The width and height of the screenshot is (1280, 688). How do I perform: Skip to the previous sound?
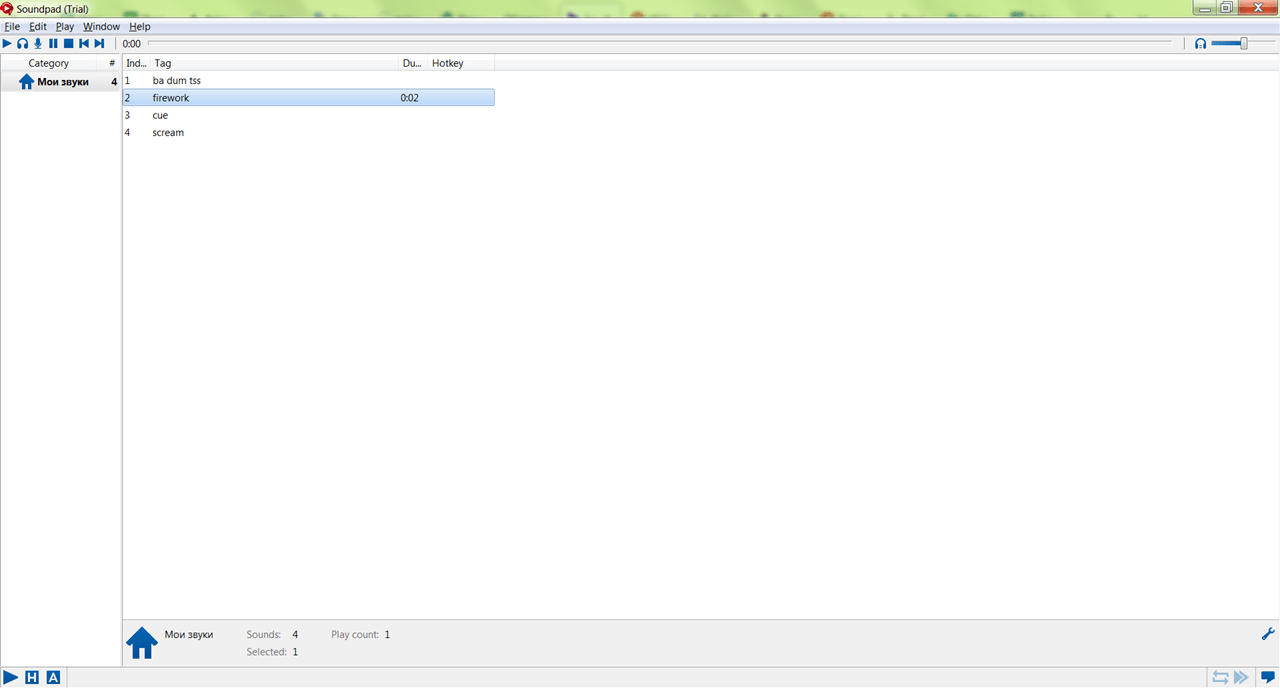[x=84, y=44]
